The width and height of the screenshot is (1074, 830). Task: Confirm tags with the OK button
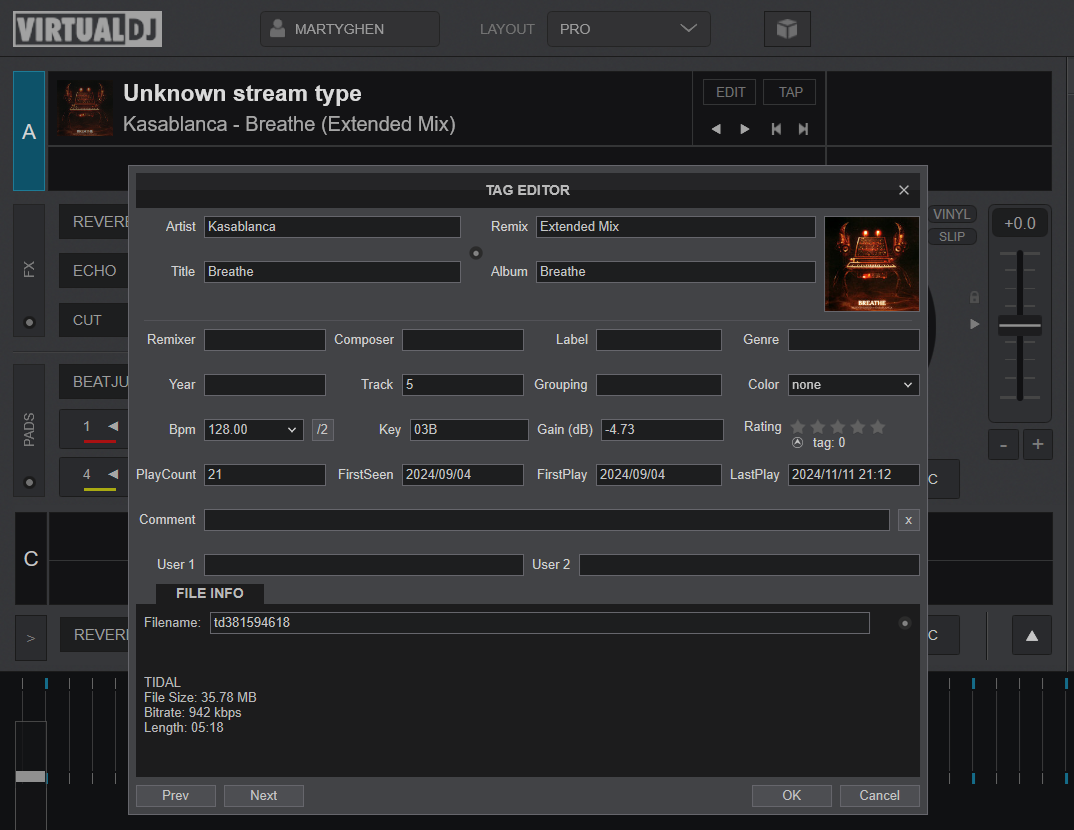[791, 796]
